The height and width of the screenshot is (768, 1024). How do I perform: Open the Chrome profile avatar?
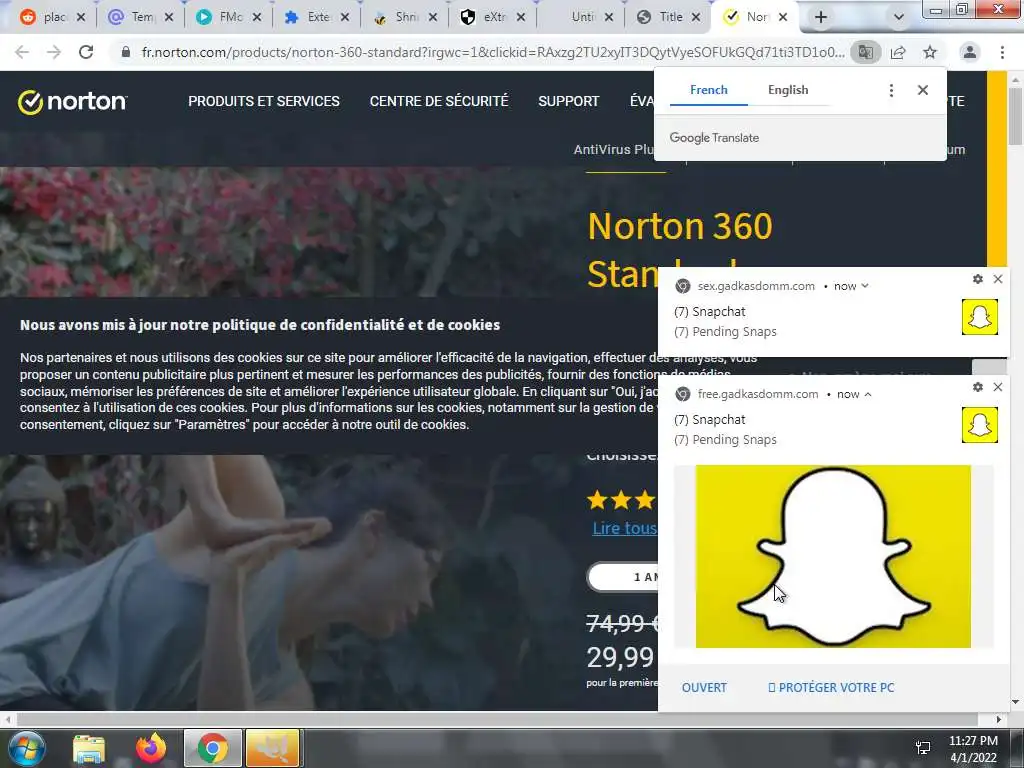point(970,52)
